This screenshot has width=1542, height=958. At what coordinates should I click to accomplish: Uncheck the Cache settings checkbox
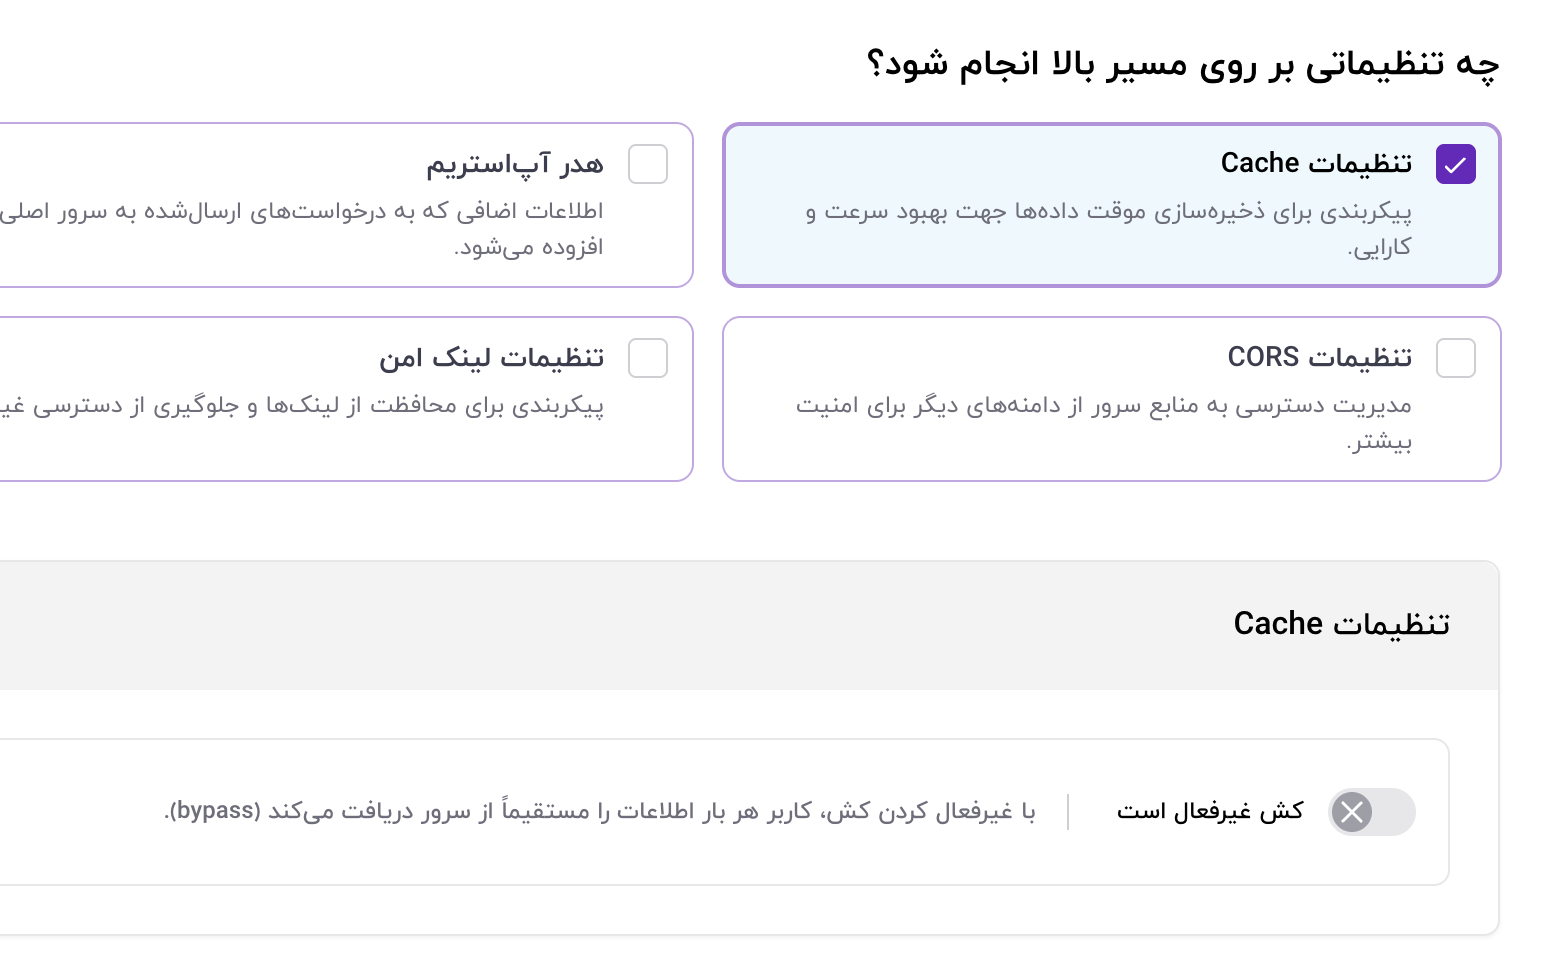coord(1455,164)
